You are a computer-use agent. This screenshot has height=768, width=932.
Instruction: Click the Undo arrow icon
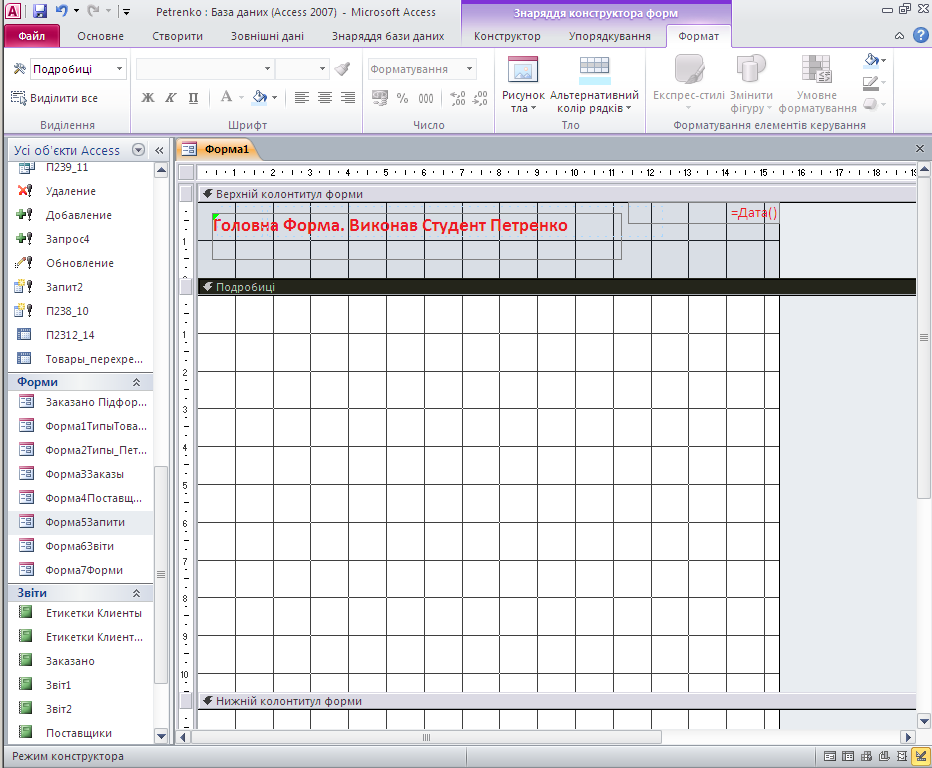point(62,12)
